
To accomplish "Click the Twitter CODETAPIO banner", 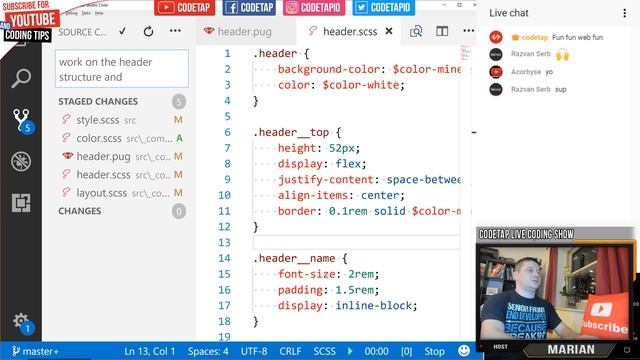I will tap(384, 8).
